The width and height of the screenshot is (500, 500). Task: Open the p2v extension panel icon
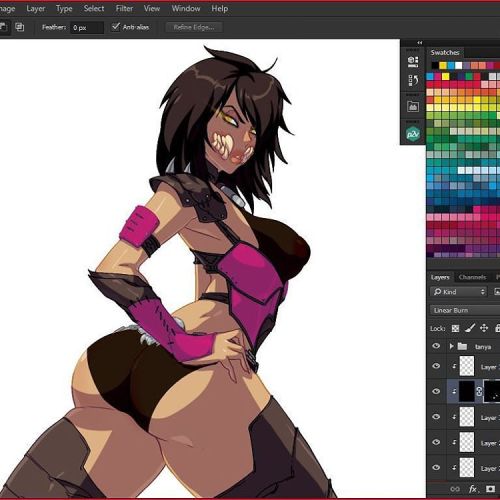coord(413,134)
